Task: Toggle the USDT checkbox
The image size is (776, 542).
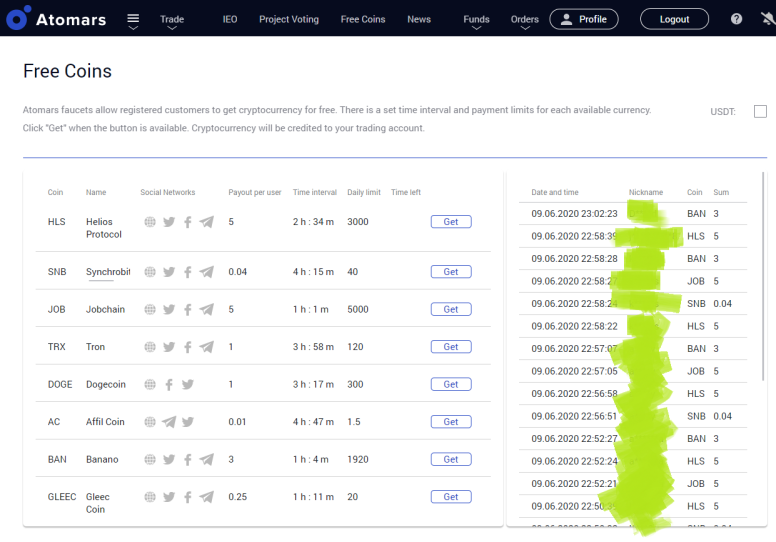Action: coord(760,111)
